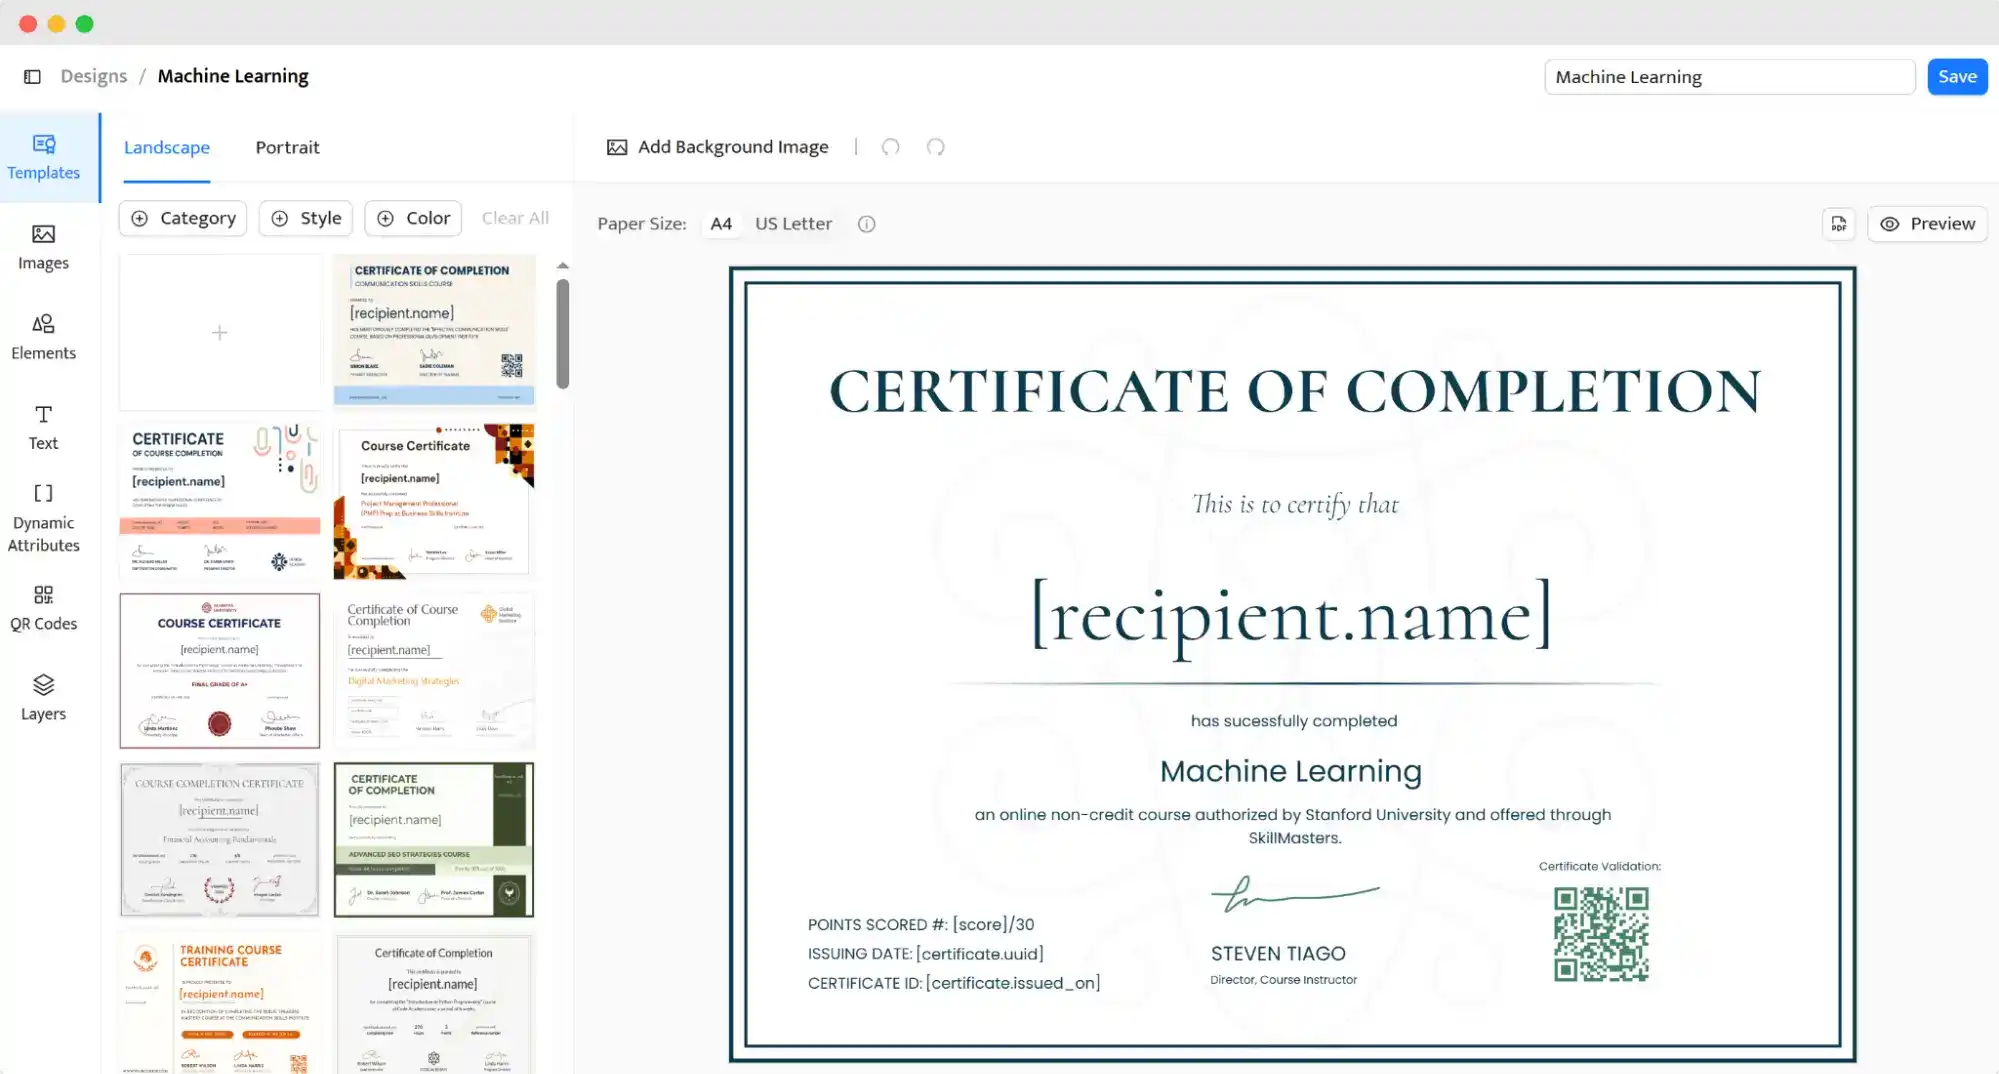This screenshot has height=1074, width=1999.
Task: Undo the last change
Action: click(890, 147)
